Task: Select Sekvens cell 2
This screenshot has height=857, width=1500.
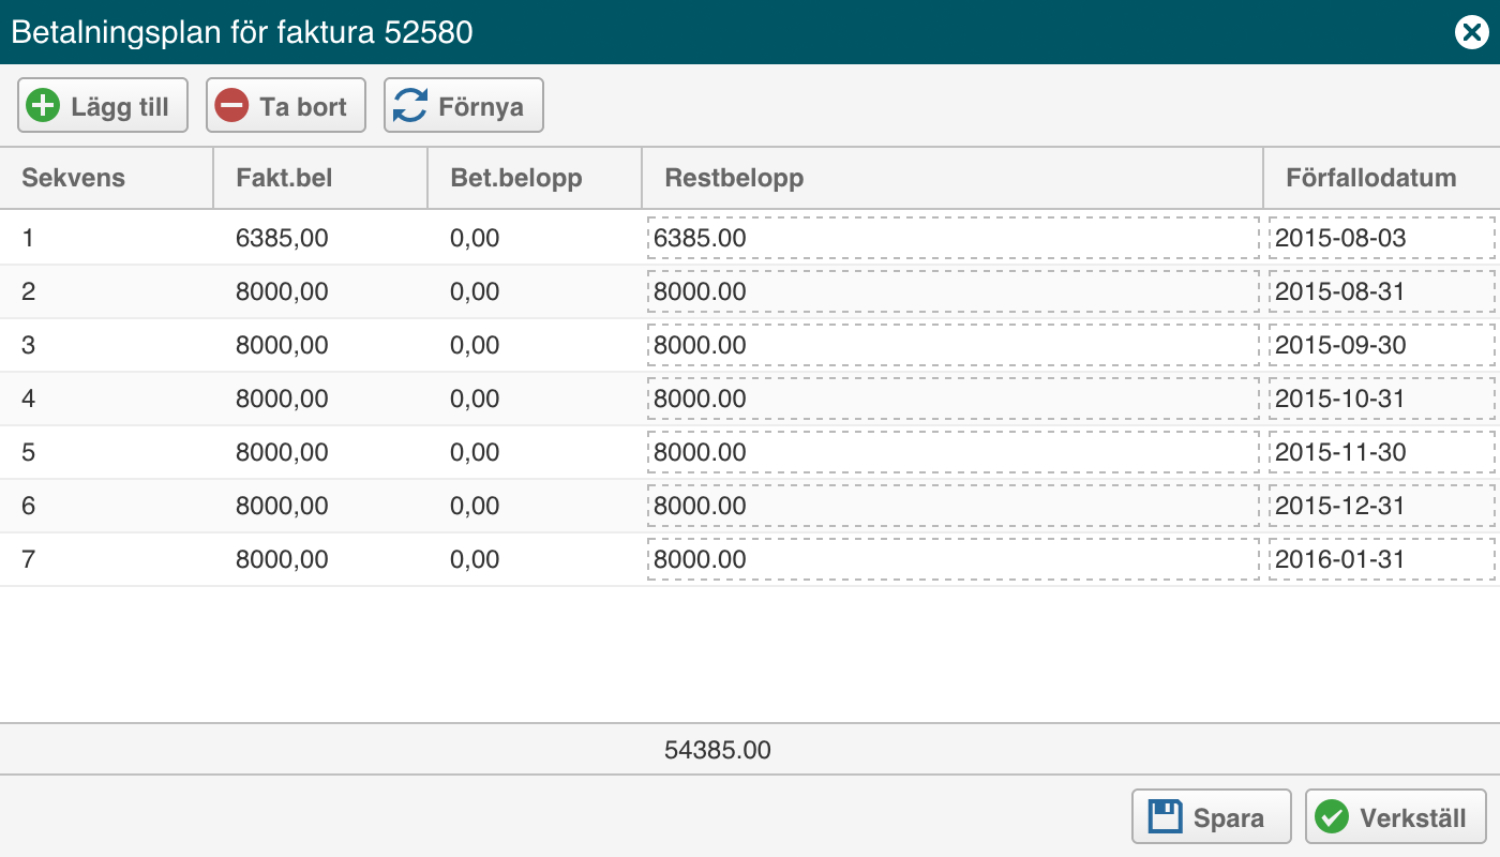Action: 106,291
